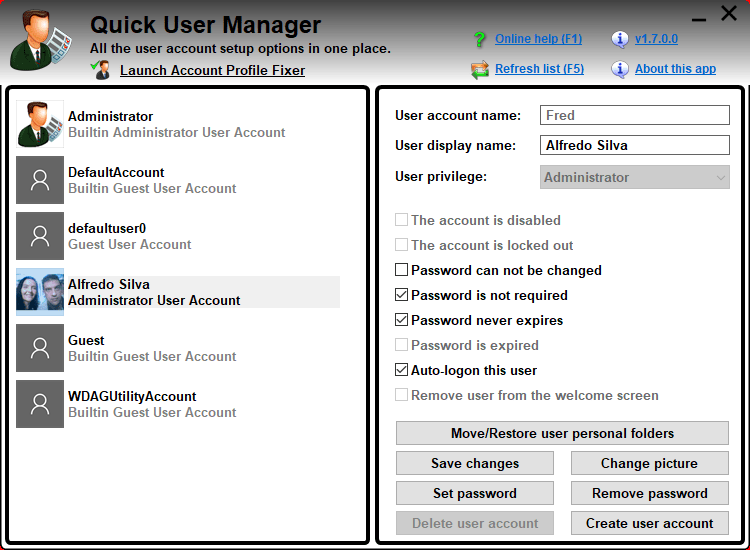This screenshot has width=750, height=550.
Task: Click the Account Profile Fixer icon
Action: click(101, 70)
